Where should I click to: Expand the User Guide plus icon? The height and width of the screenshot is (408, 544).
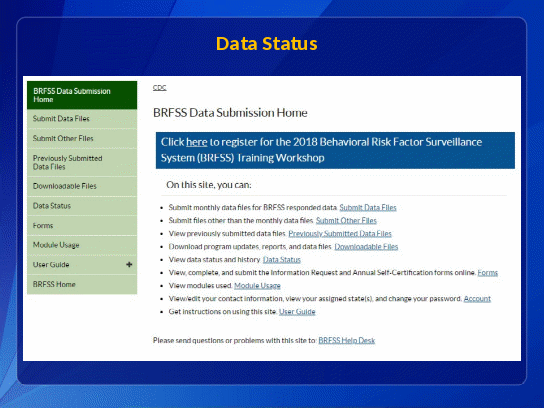[129, 264]
